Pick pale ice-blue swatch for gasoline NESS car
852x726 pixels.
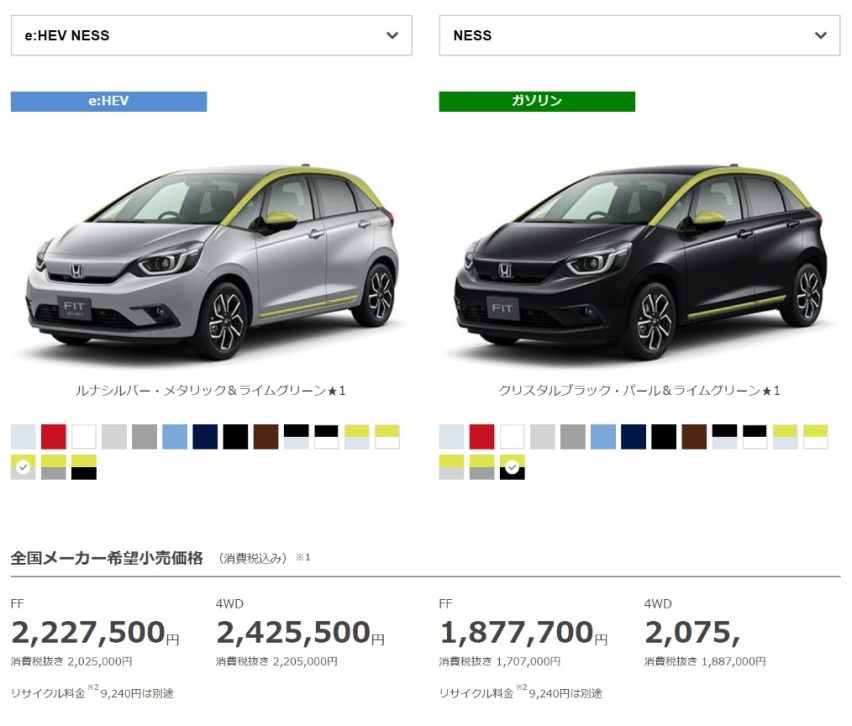tap(452, 437)
